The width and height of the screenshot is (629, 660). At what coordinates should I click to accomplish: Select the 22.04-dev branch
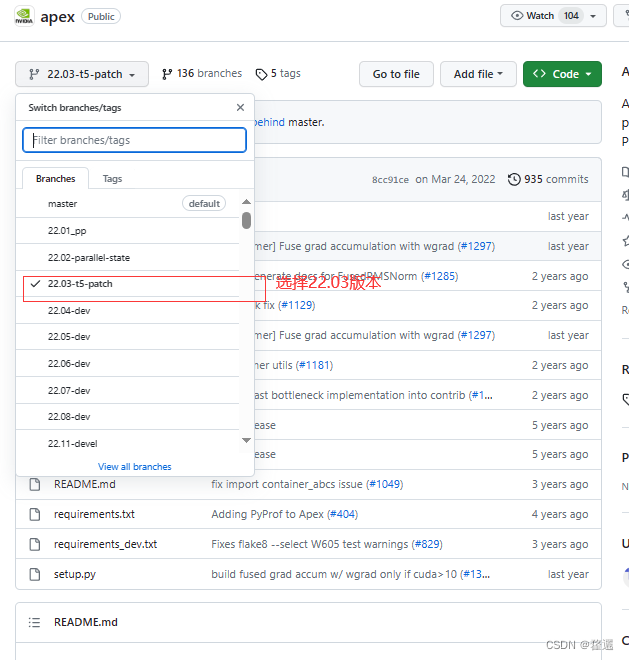(x=127, y=310)
